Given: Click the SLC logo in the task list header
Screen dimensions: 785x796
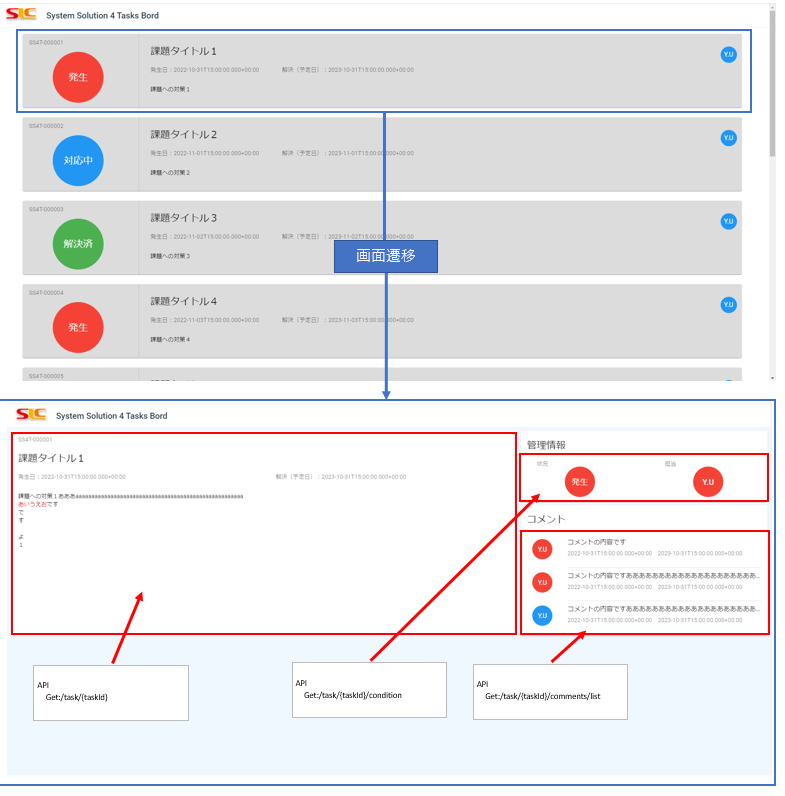Looking at the screenshot, I should click(x=21, y=14).
